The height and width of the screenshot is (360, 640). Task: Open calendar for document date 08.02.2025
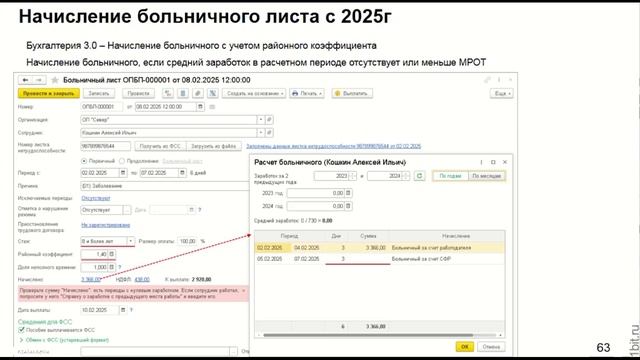pyautogui.click(x=200, y=107)
